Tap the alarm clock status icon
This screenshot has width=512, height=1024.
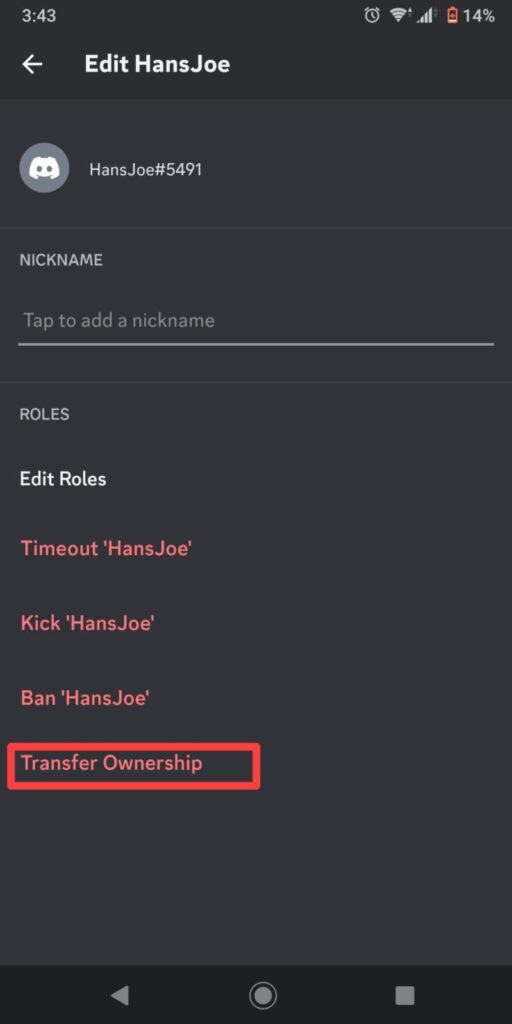372,16
